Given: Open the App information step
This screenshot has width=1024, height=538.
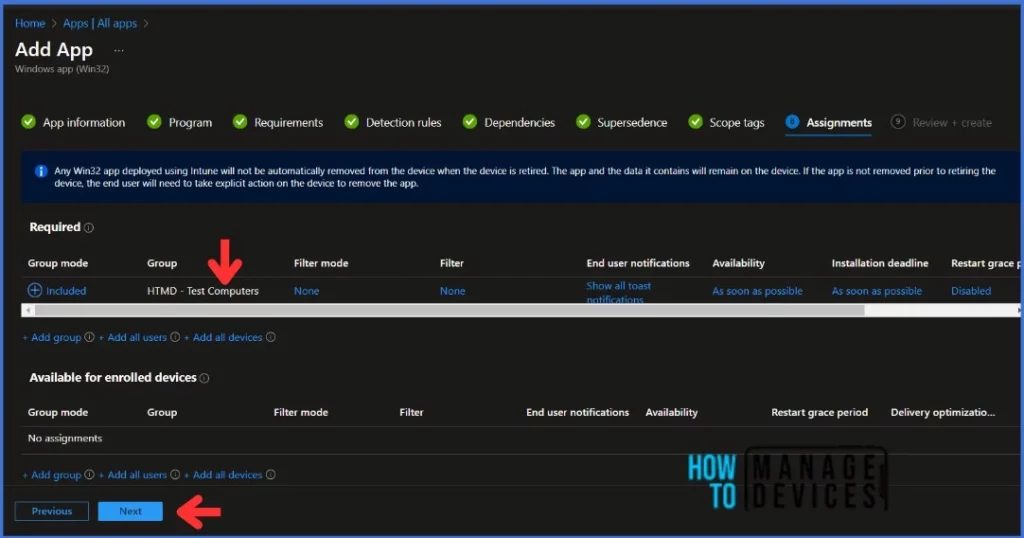Looking at the screenshot, I should (73, 122).
